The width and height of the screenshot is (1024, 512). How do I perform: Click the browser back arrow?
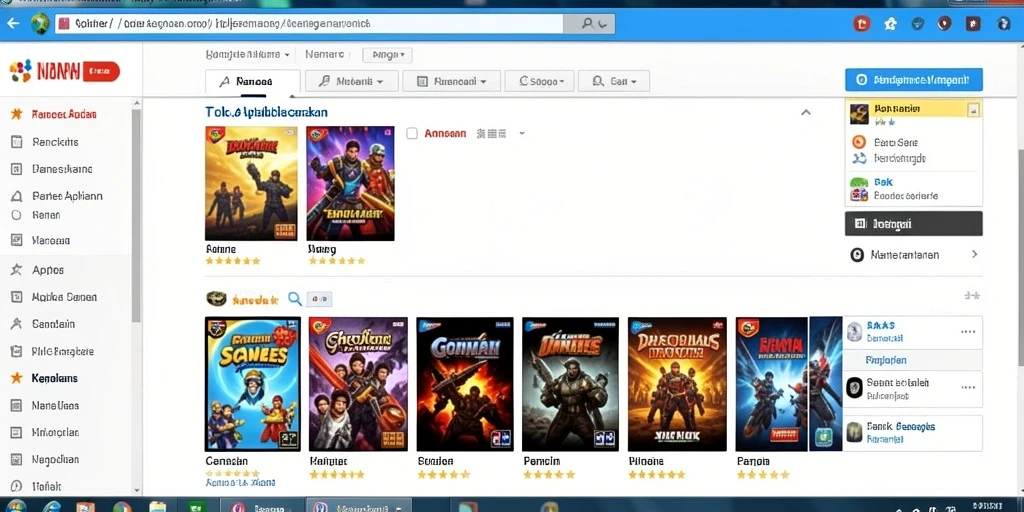click(13, 24)
